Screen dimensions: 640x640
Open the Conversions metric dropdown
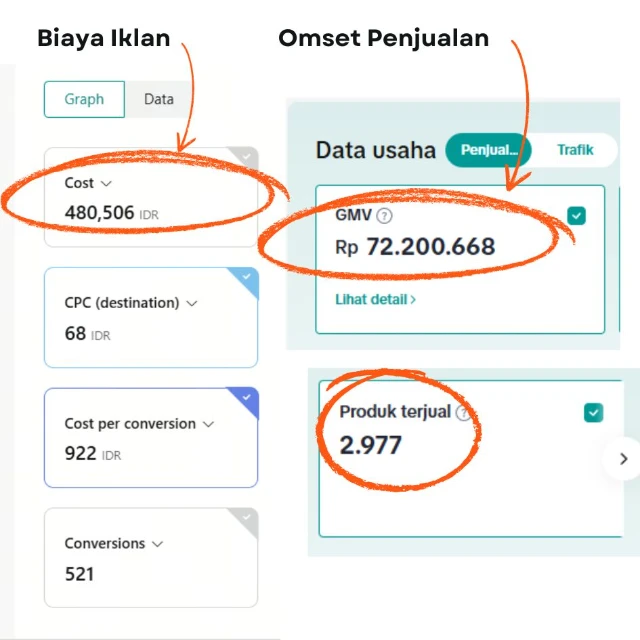point(157,544)
